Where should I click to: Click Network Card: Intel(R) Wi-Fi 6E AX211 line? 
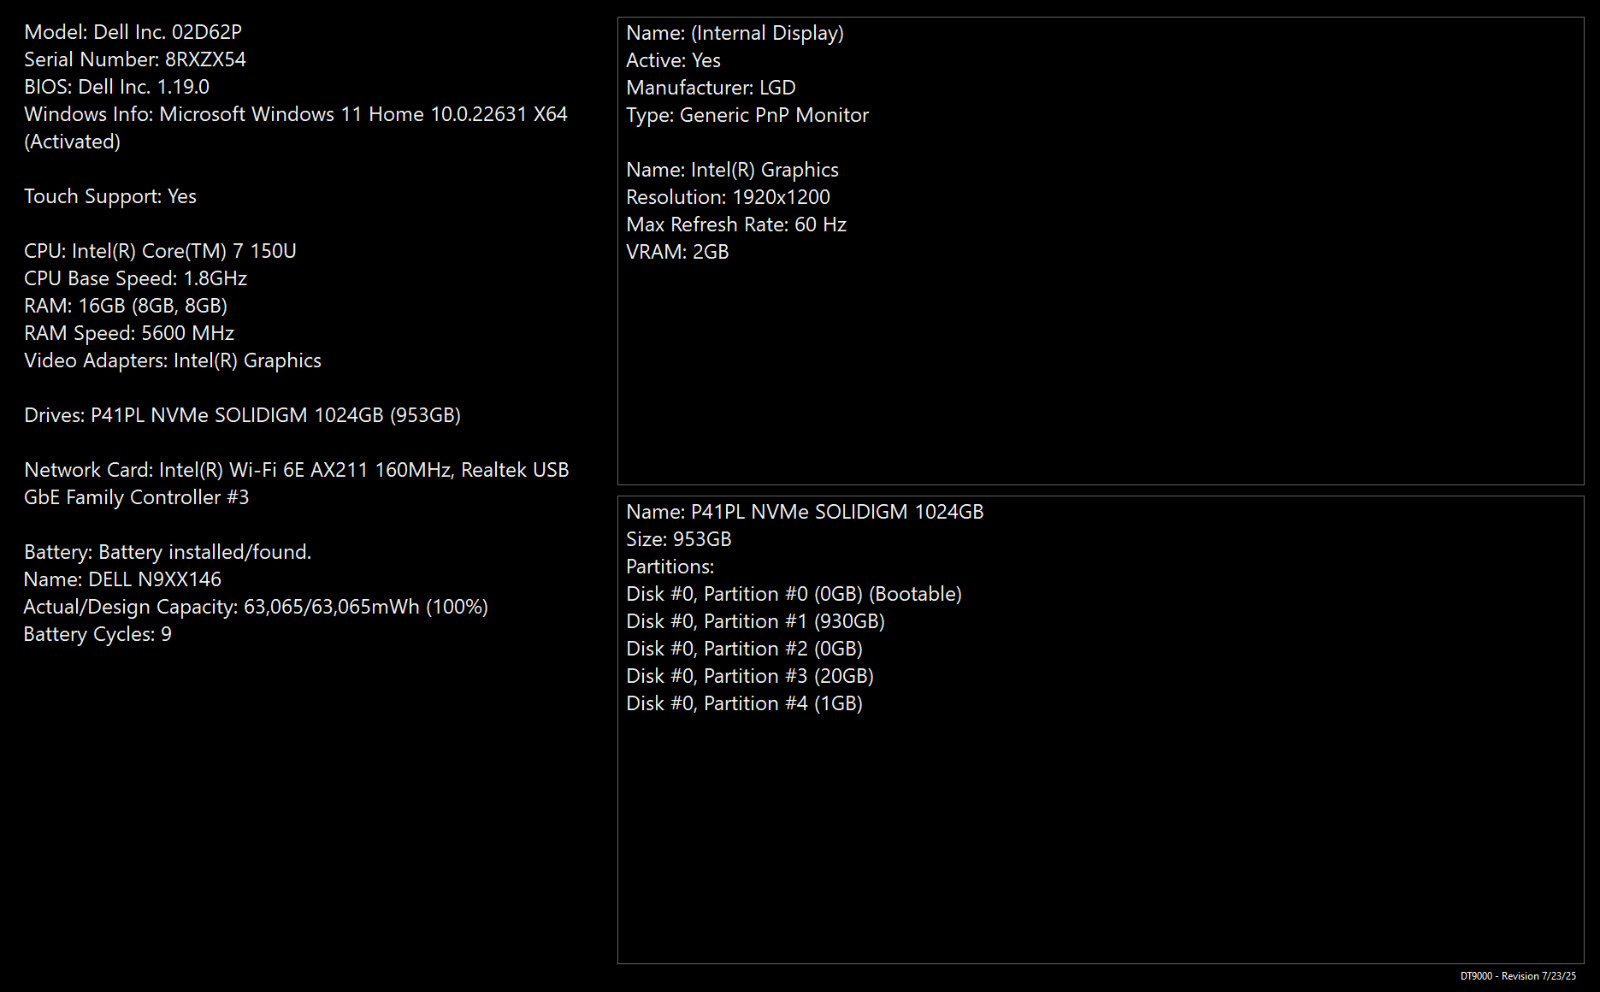tap(296, 470)
